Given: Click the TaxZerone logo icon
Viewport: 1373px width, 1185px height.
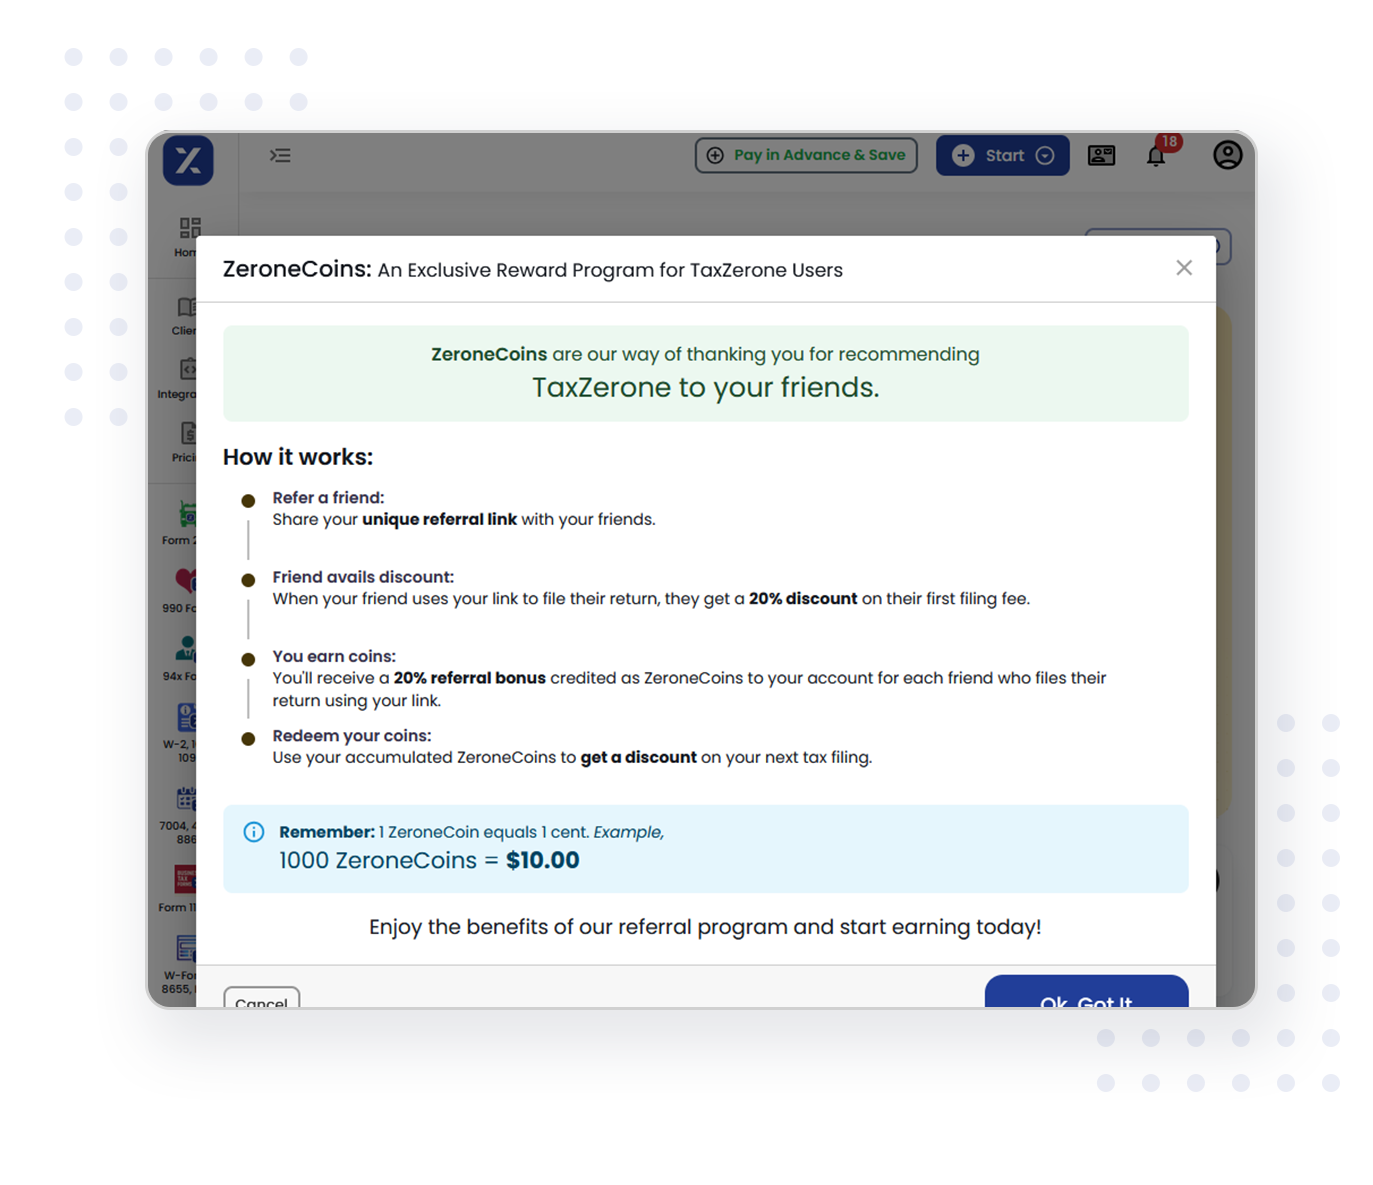Looking at the screenshot, I should 188,160.
